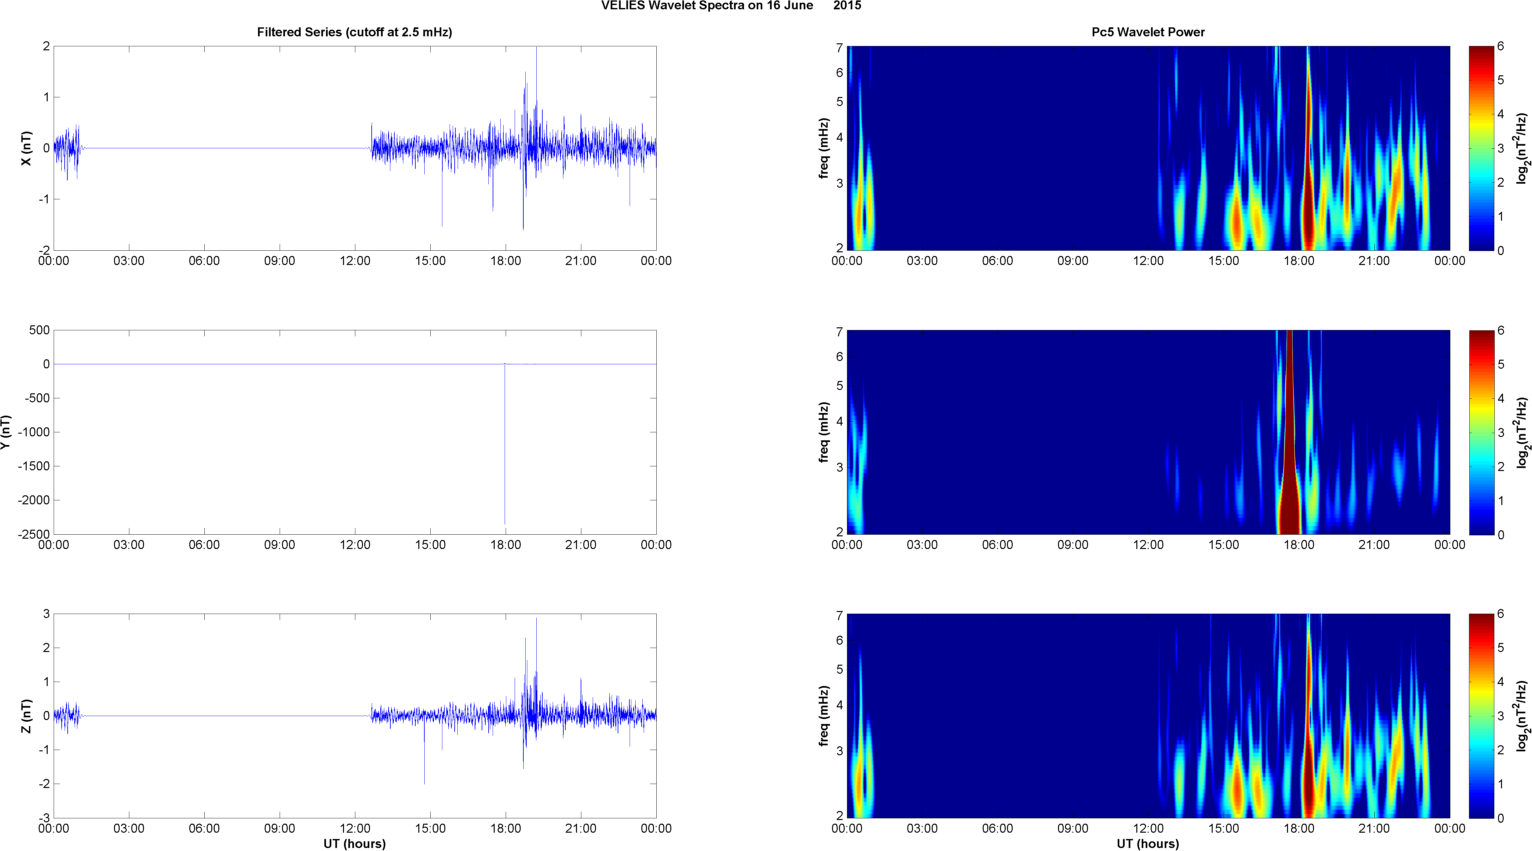Image resolution: width=1532 pixels, height=851 pixels.
Task: Click 'freq (mHz)' label of middle wavelet plot
Action: [824, 432]
